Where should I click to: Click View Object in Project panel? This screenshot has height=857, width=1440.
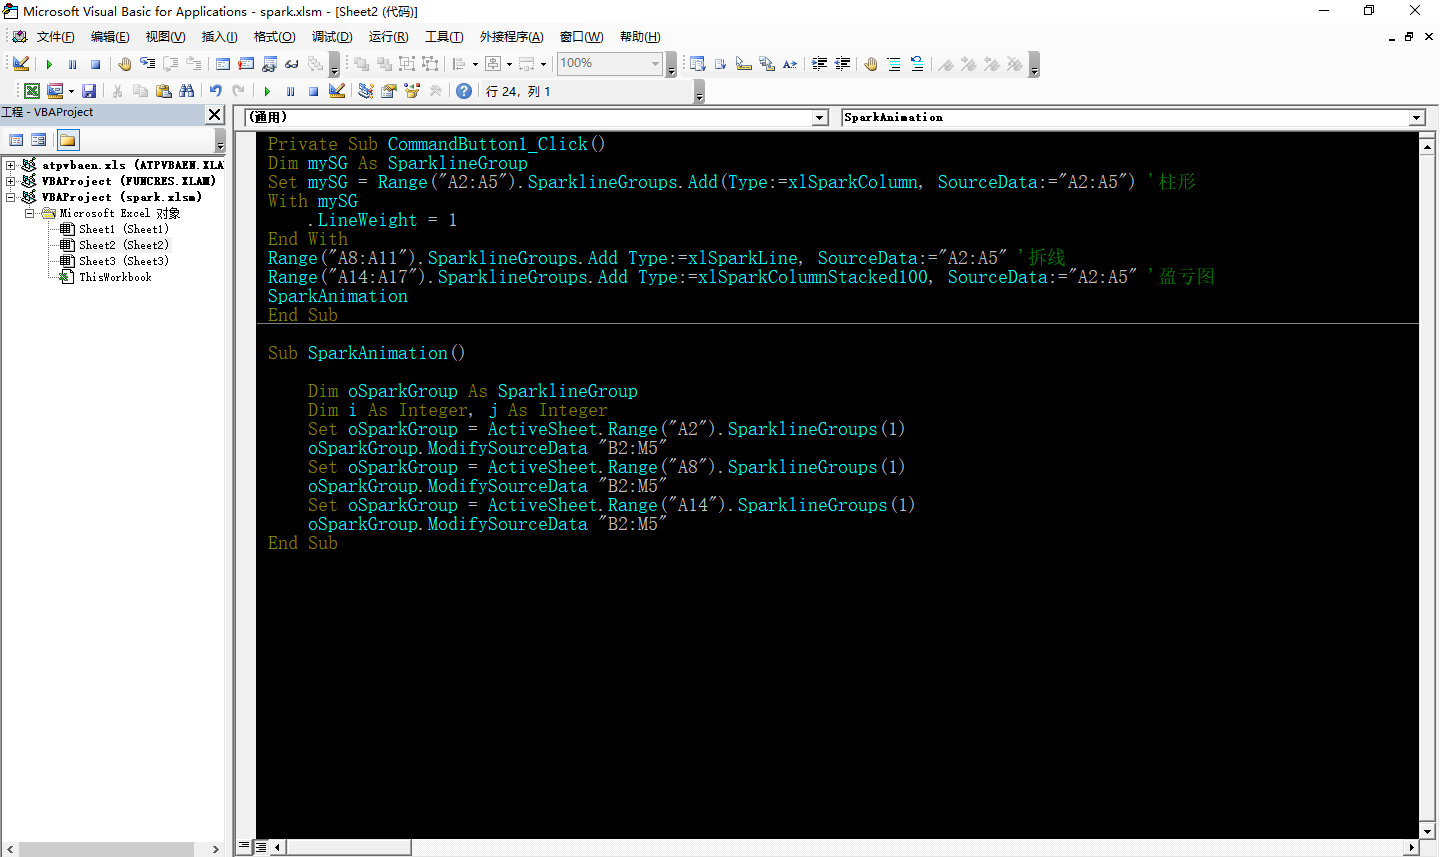point(39,140)
